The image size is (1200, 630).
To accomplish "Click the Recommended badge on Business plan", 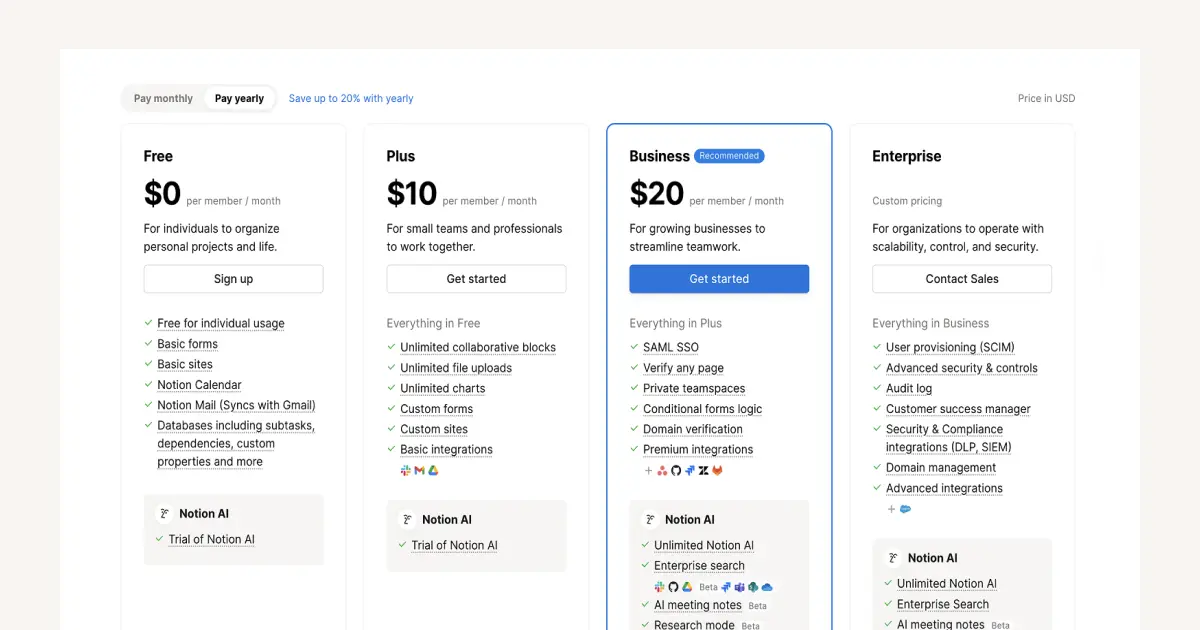I will (729, 155).
